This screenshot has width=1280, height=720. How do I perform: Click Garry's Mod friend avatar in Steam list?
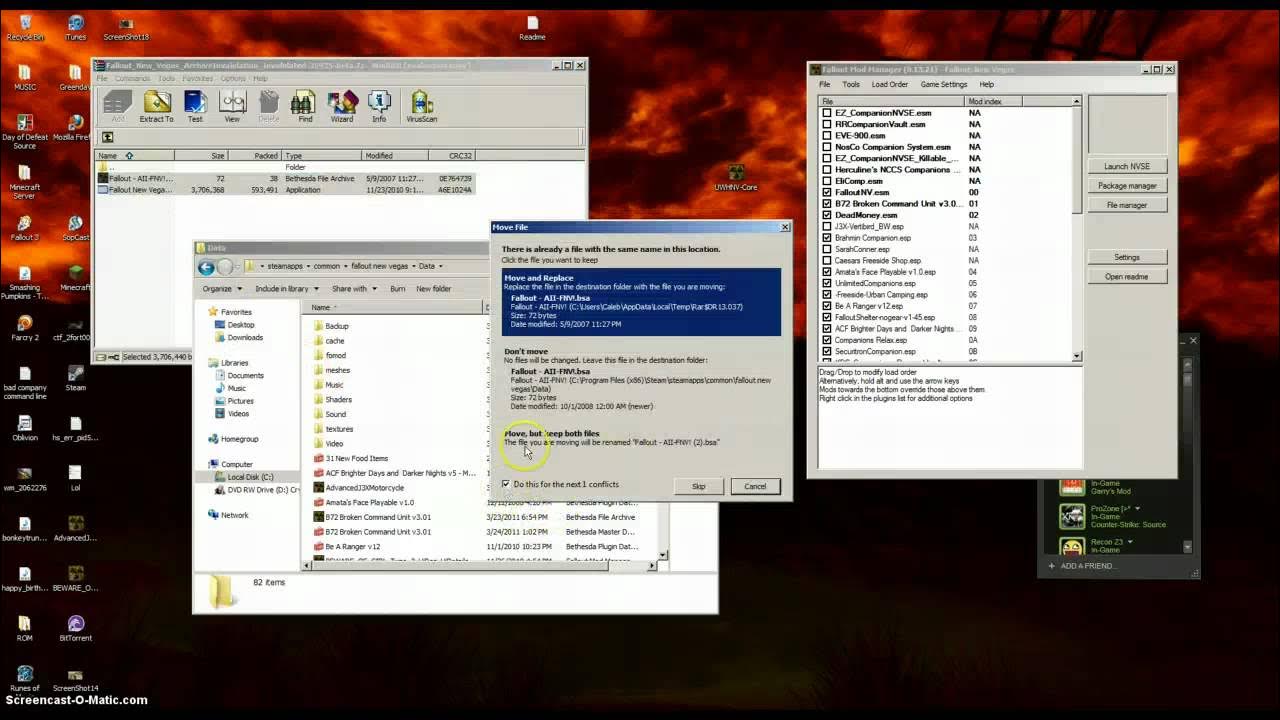point(1072,487)
